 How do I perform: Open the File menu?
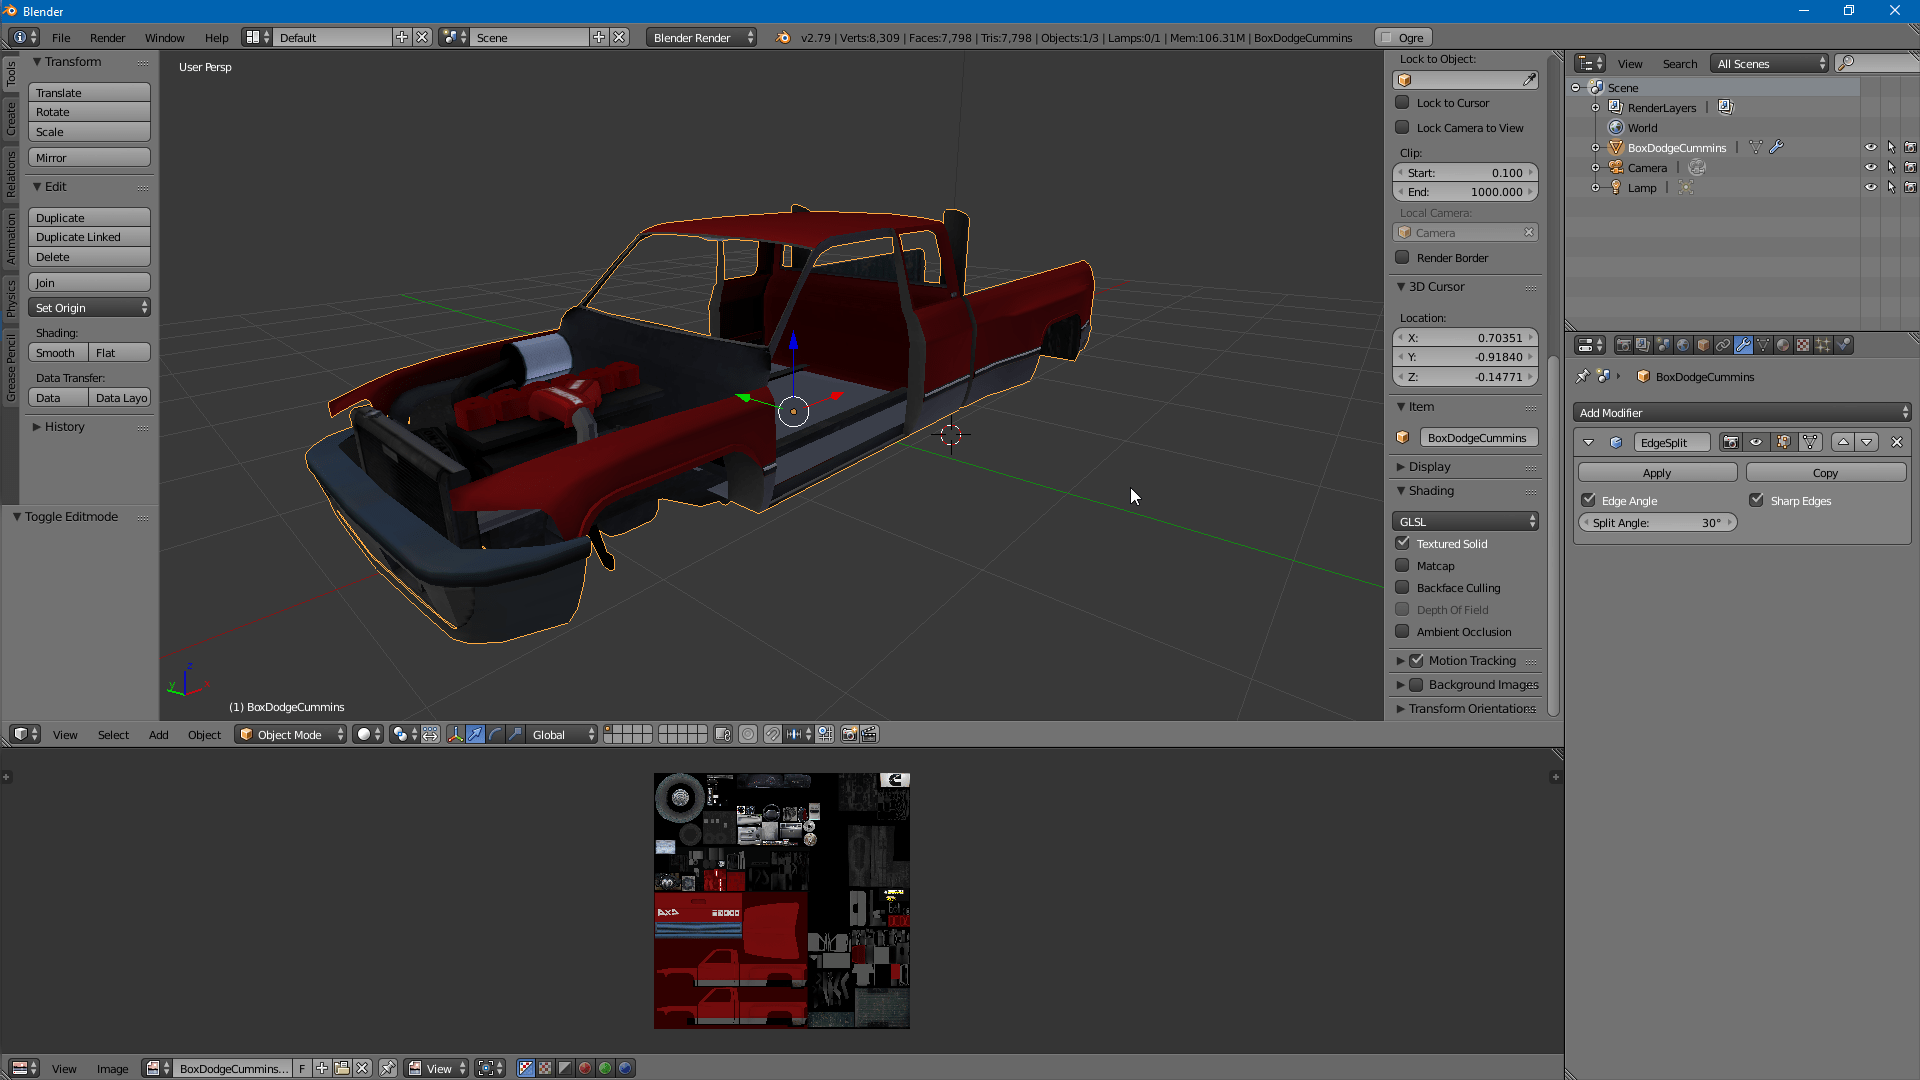pos(61,38)
